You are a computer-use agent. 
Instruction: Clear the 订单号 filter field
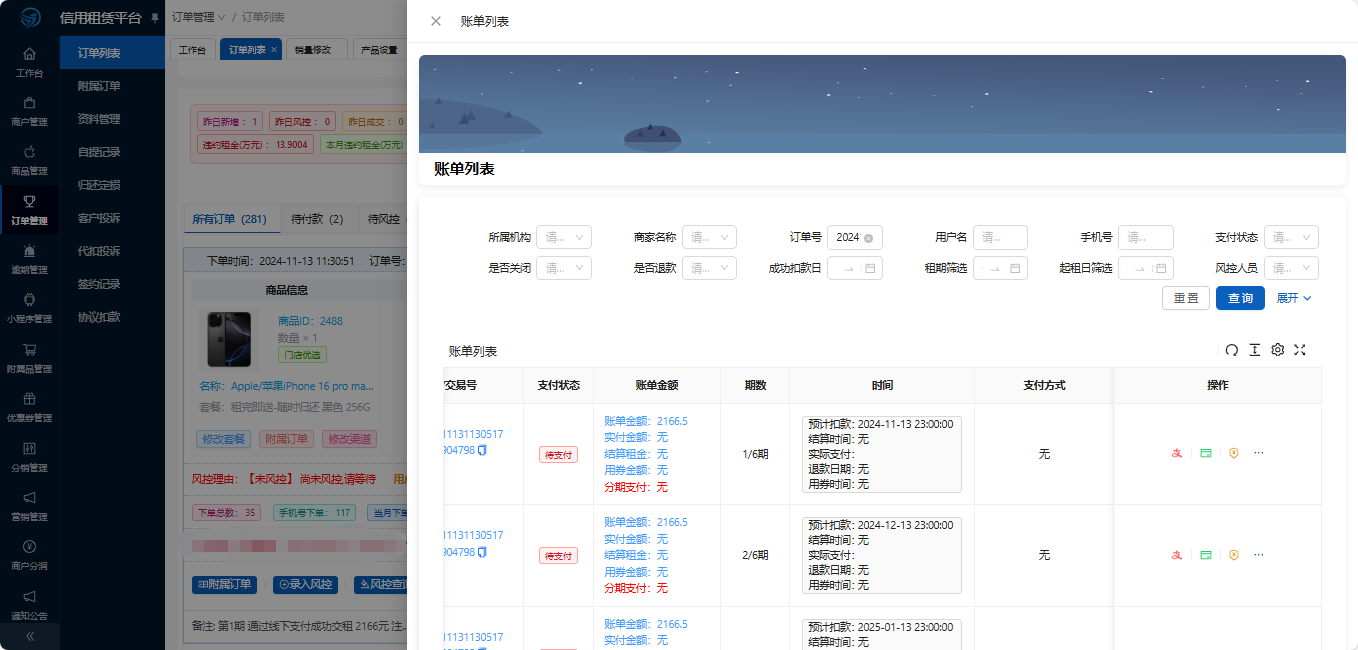(x=868, y=238)
